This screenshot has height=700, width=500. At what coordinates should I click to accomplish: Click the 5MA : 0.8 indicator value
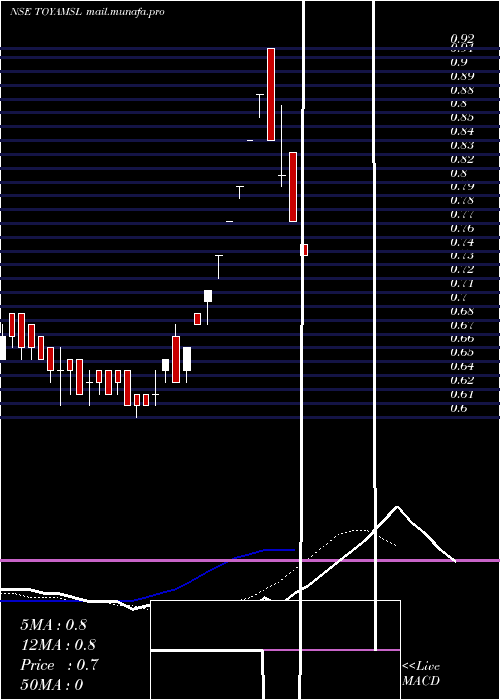tap(54, 625)
